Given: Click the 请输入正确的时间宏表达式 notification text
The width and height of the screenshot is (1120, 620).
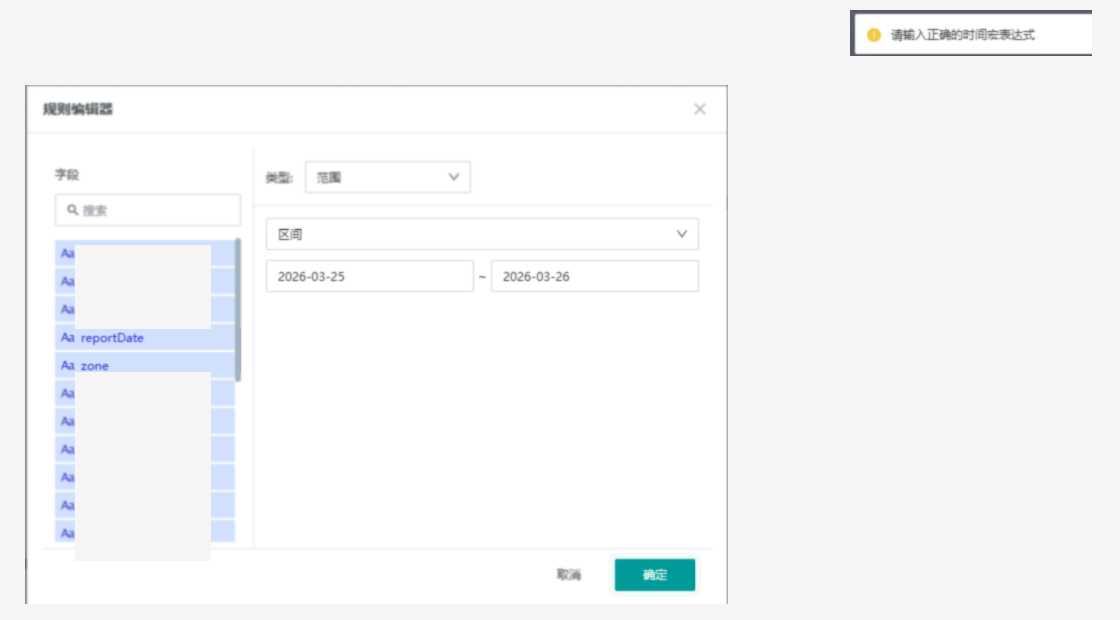Looking at the screenshot, I should click(962, 35).
